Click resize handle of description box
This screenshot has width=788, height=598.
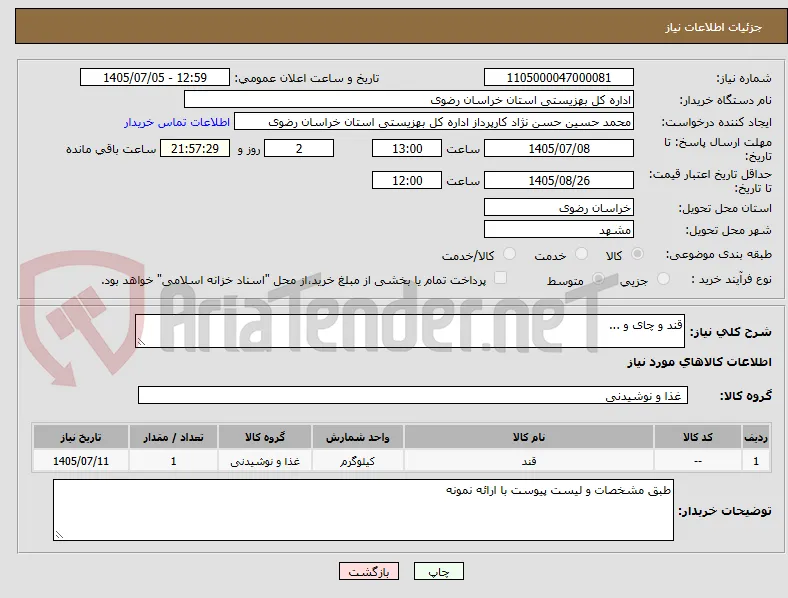tap(141, 342)
